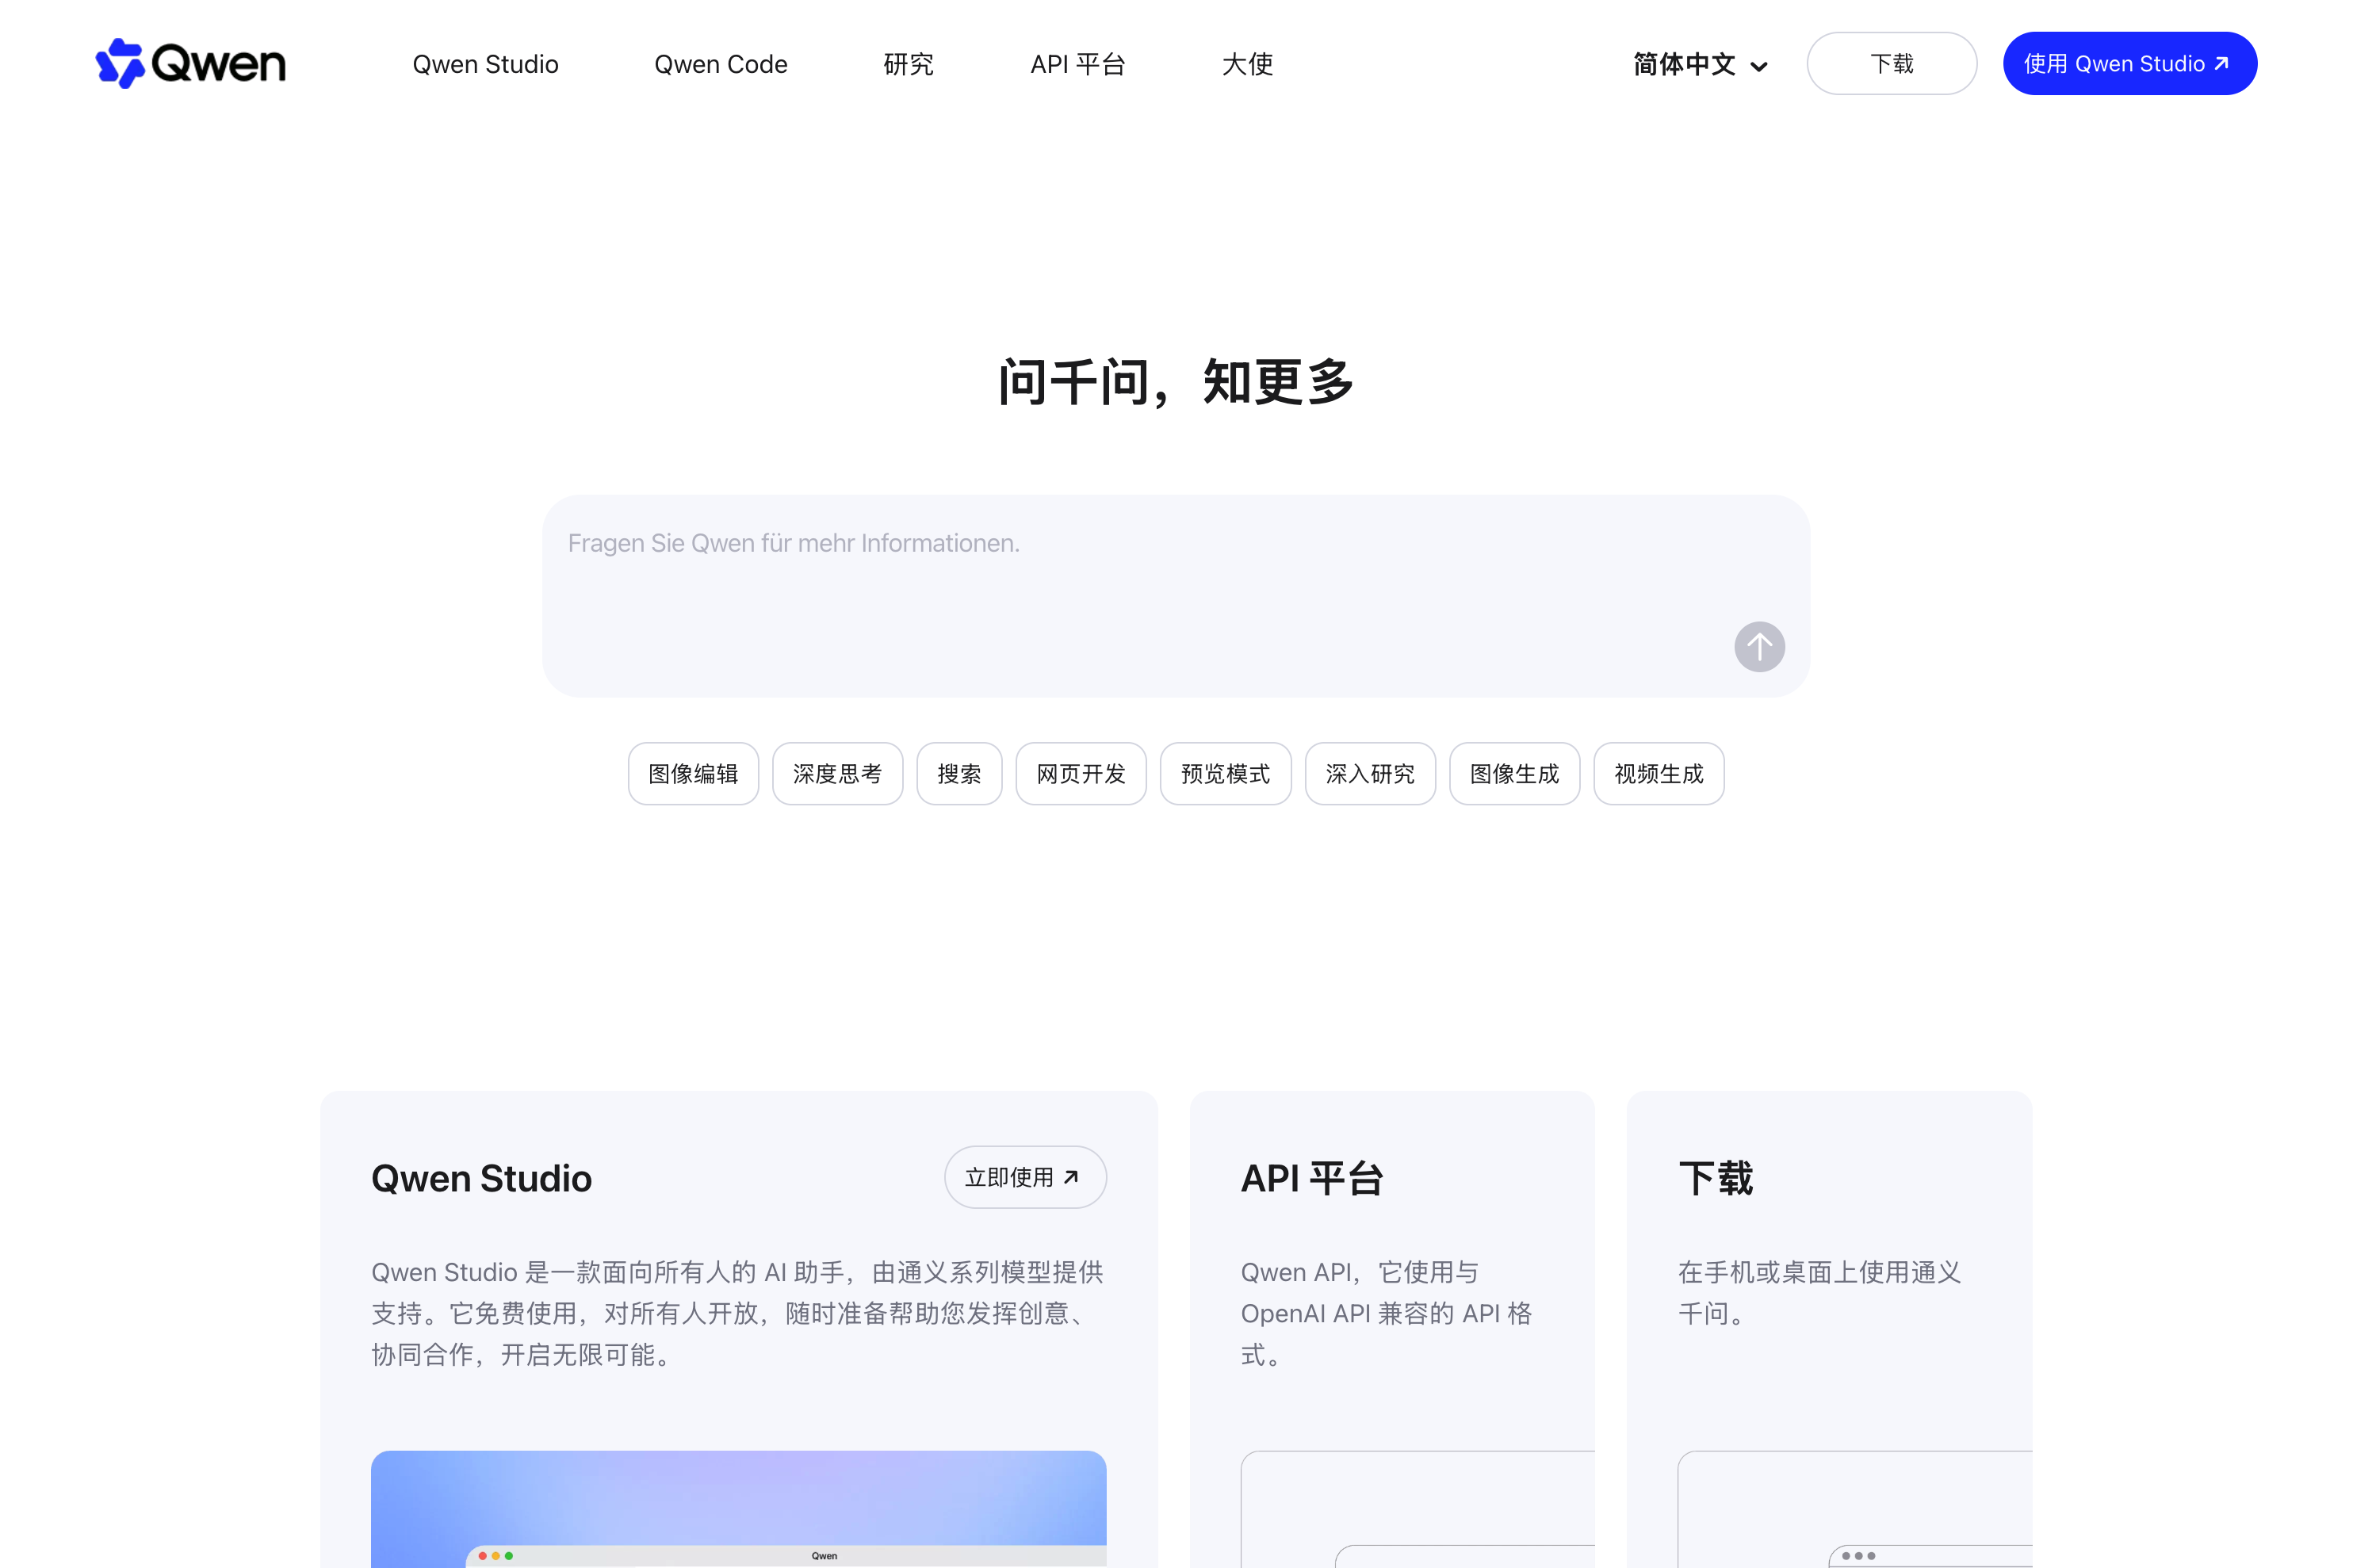Toggle the 搜索 chip

click(x=959, y=773)
